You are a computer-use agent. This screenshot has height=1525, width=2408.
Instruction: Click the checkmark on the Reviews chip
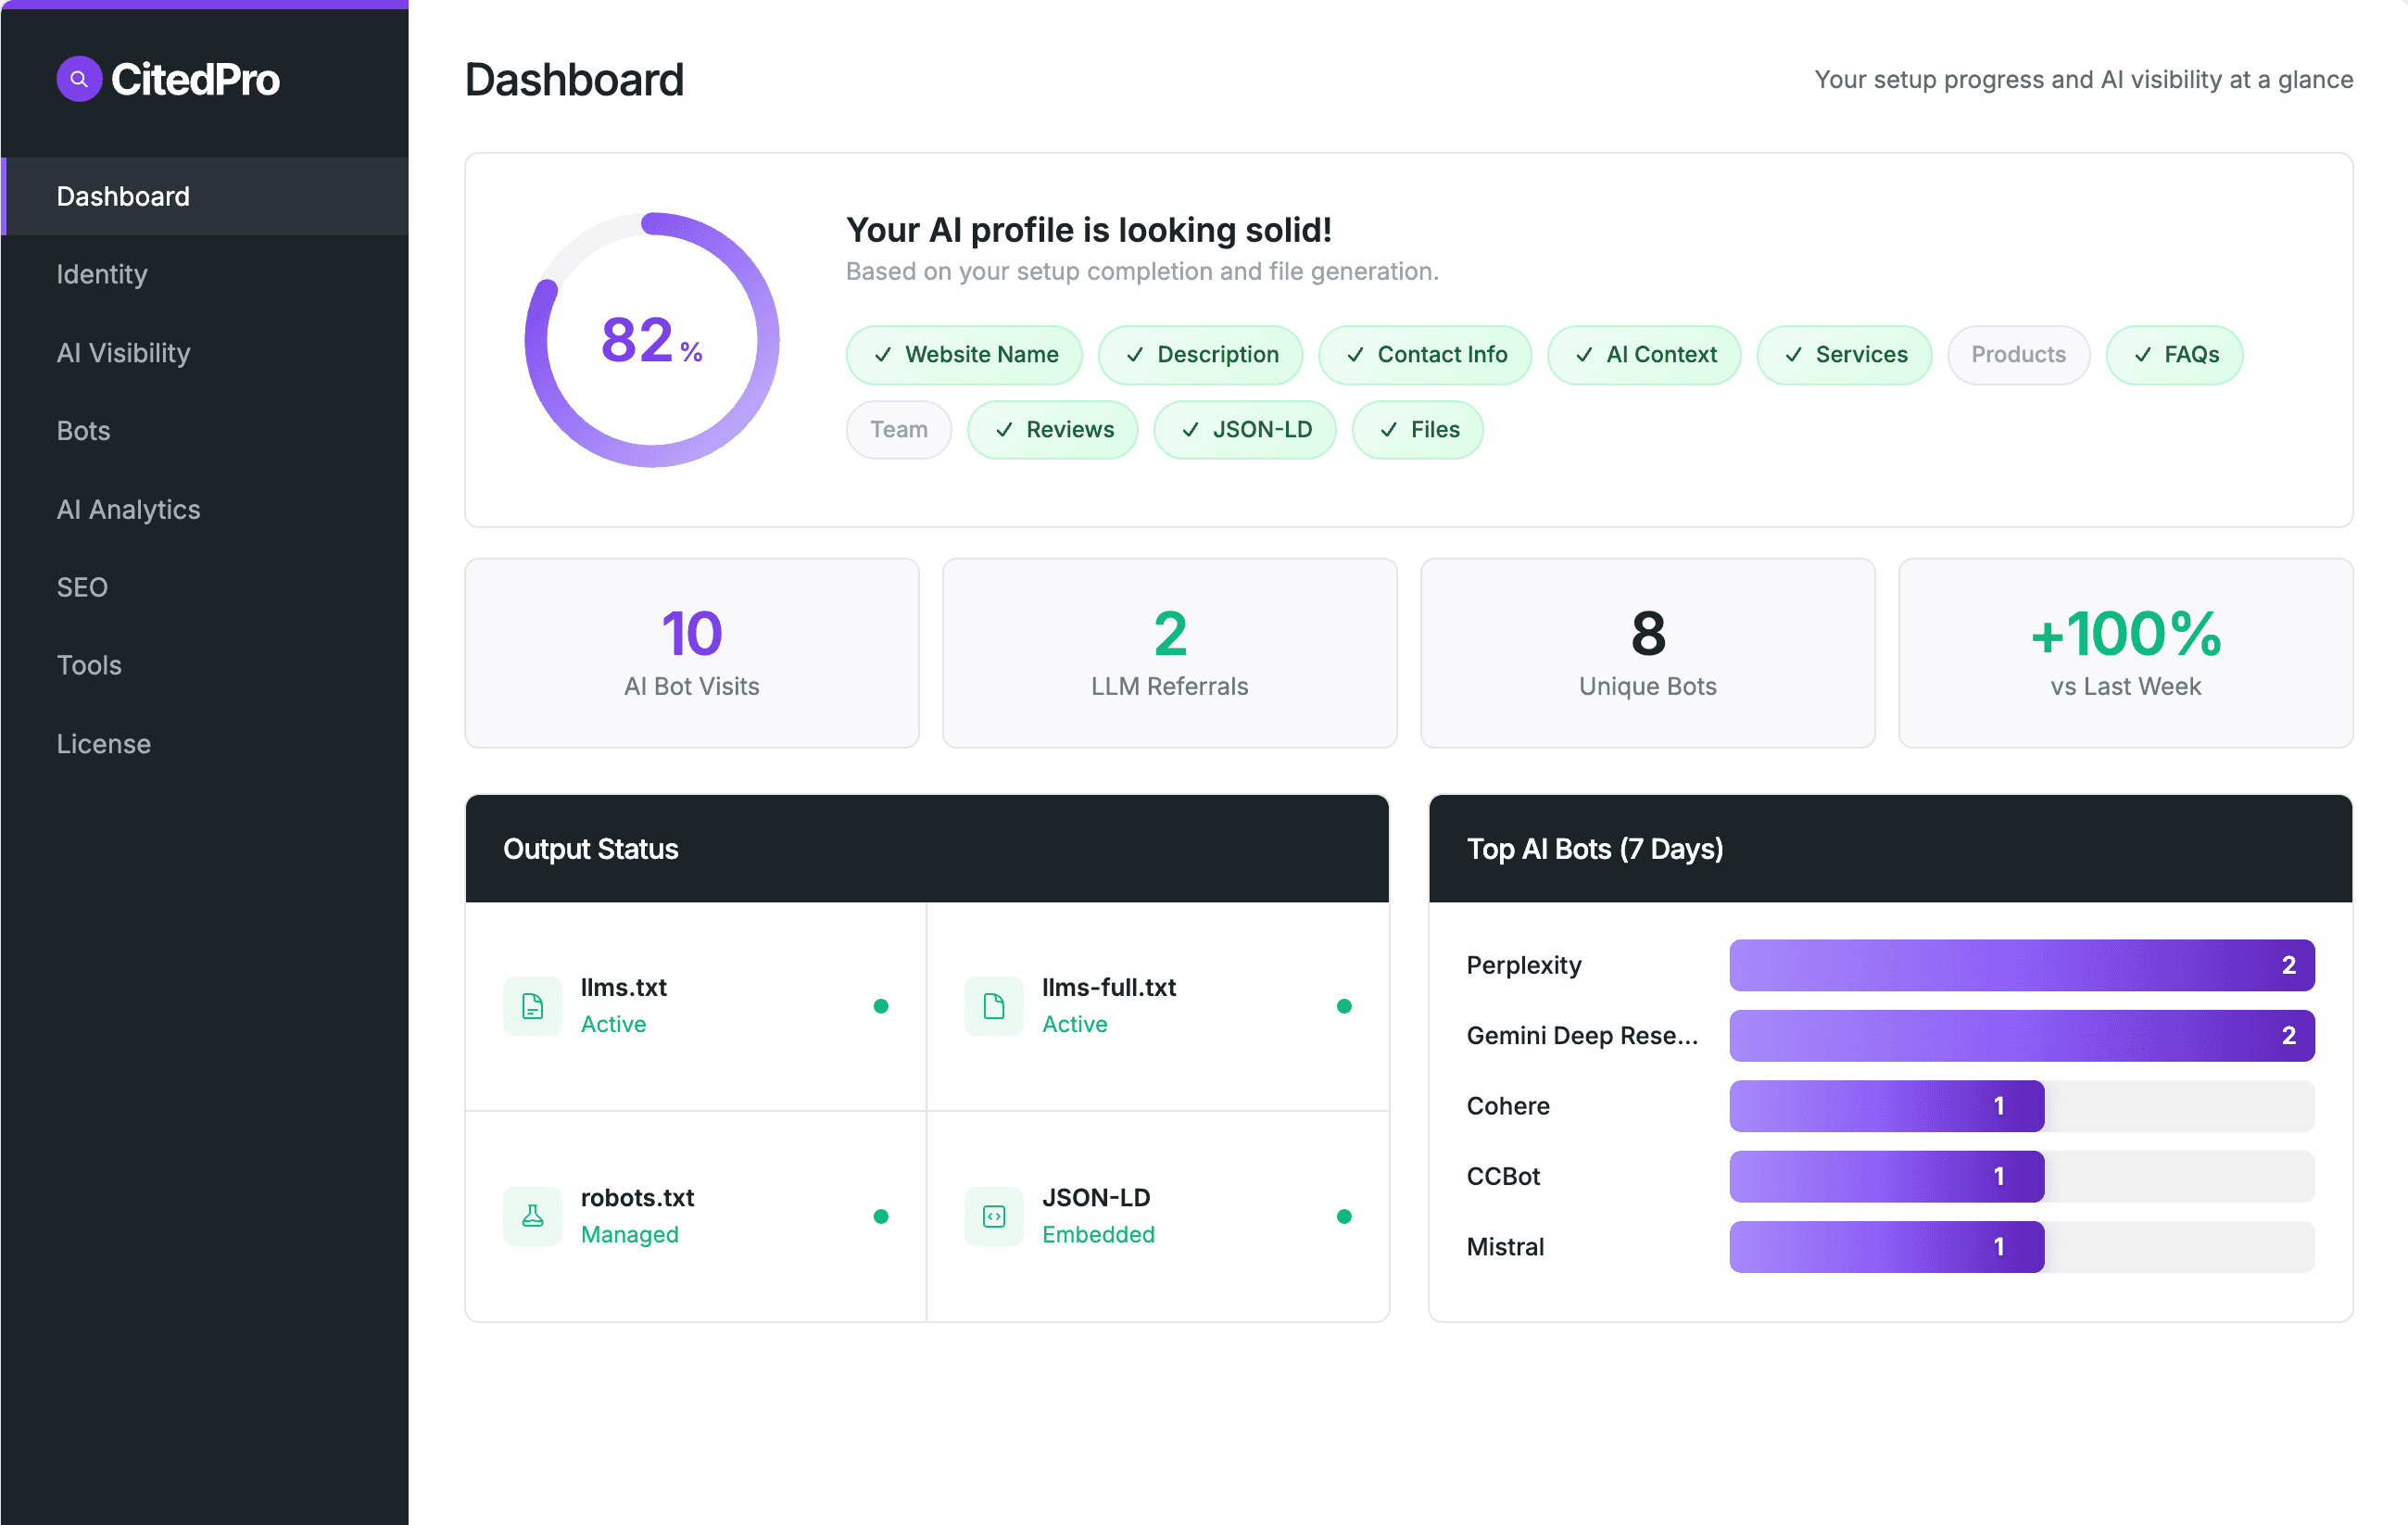pos(1005,430)
